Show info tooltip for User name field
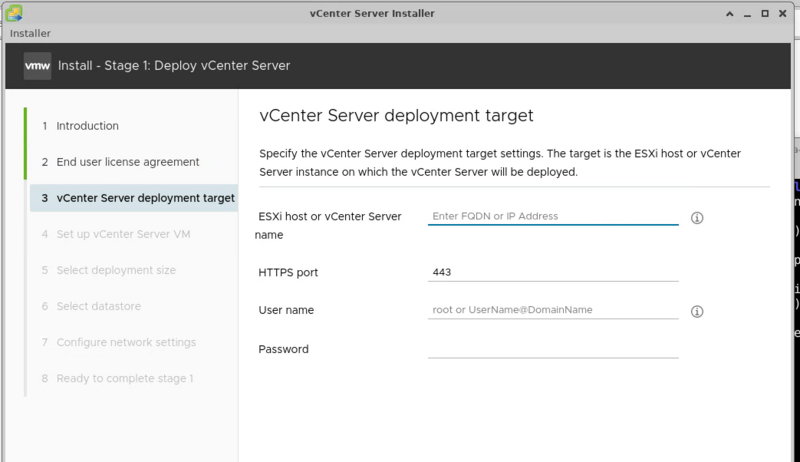This screenshot has height=462, width=800. [x=697, y=311]
